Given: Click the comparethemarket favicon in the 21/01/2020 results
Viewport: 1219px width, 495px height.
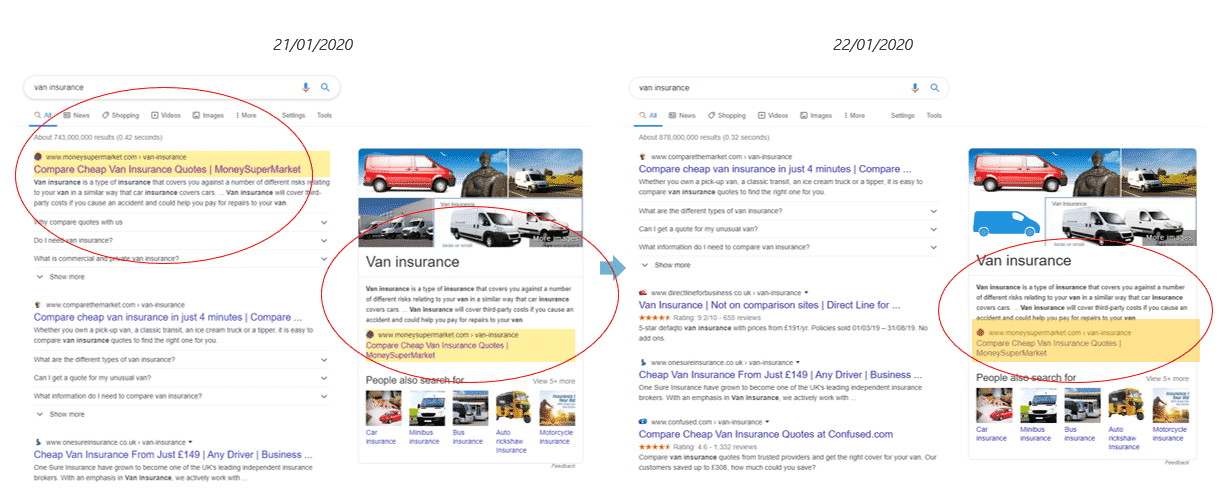Looking at the screenshot, I should [x=38, y=304].
